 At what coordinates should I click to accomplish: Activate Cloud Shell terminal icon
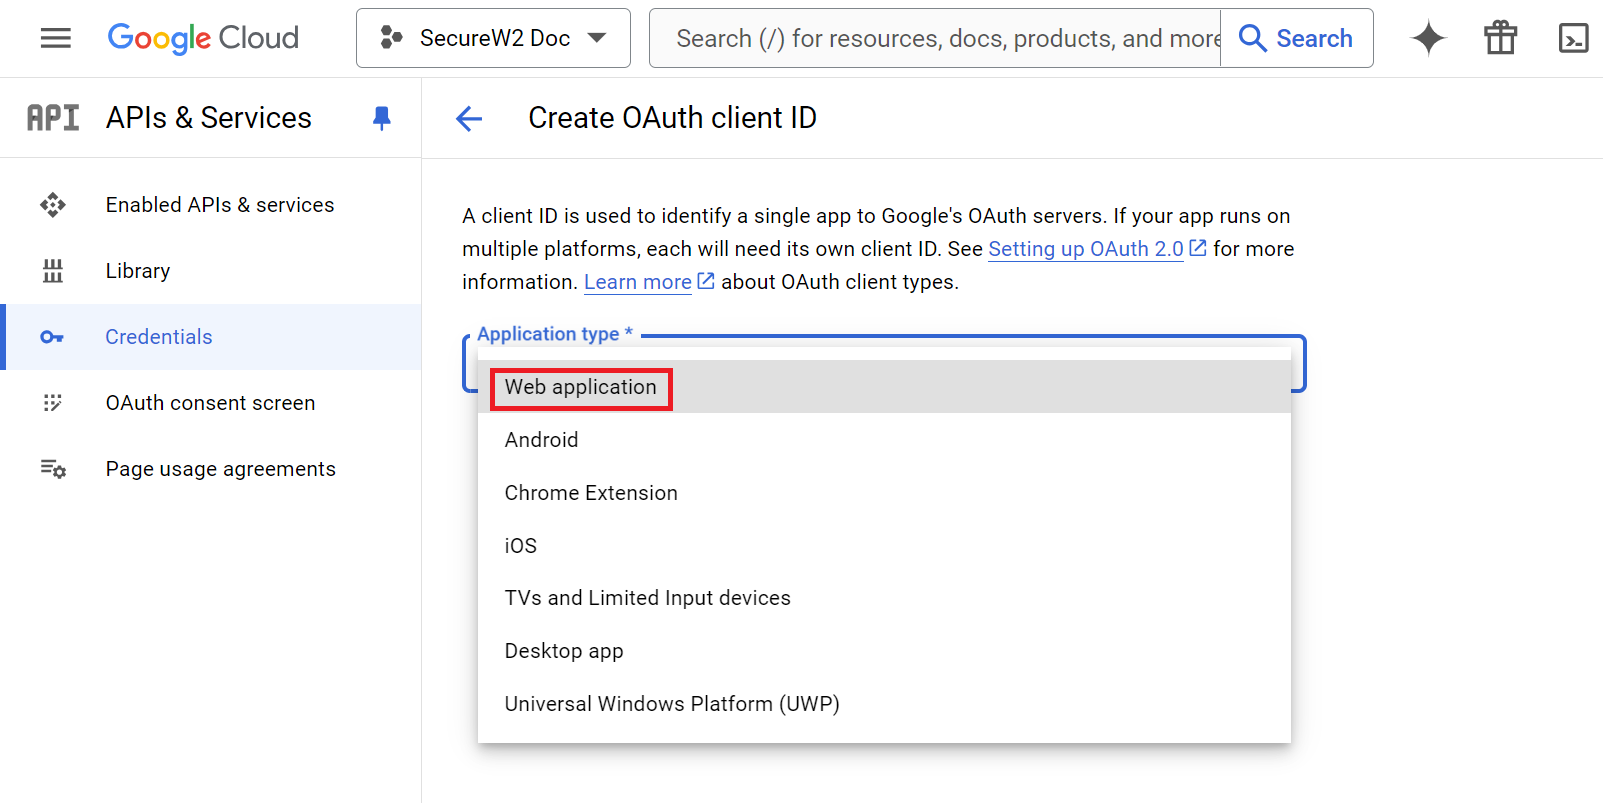tap(1573, 38)
